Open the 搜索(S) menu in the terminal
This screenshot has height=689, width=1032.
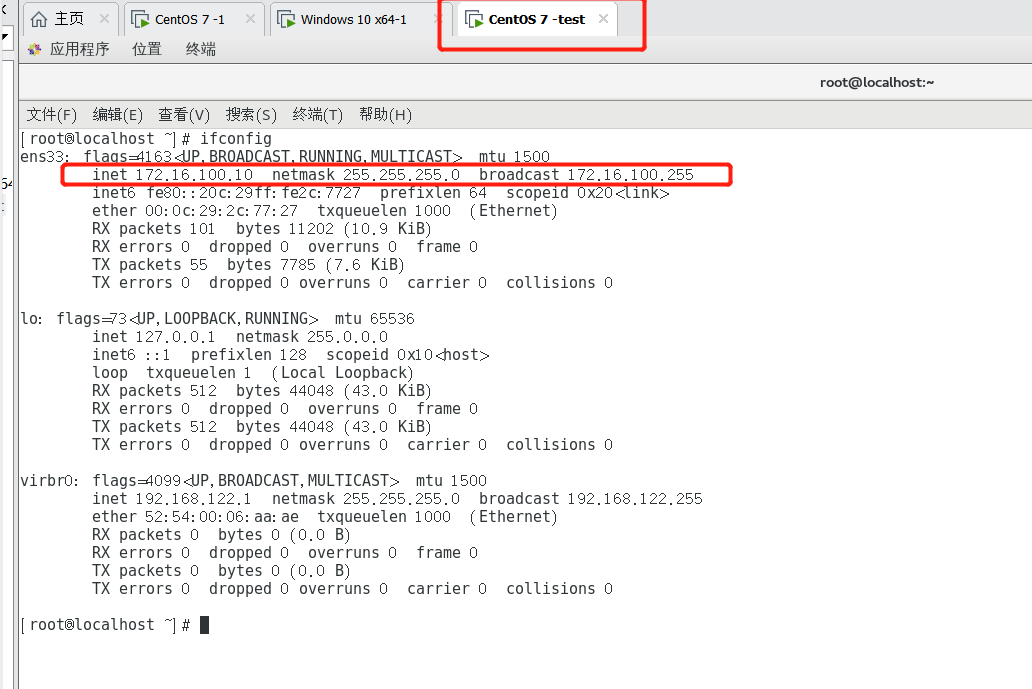[251, 115]
